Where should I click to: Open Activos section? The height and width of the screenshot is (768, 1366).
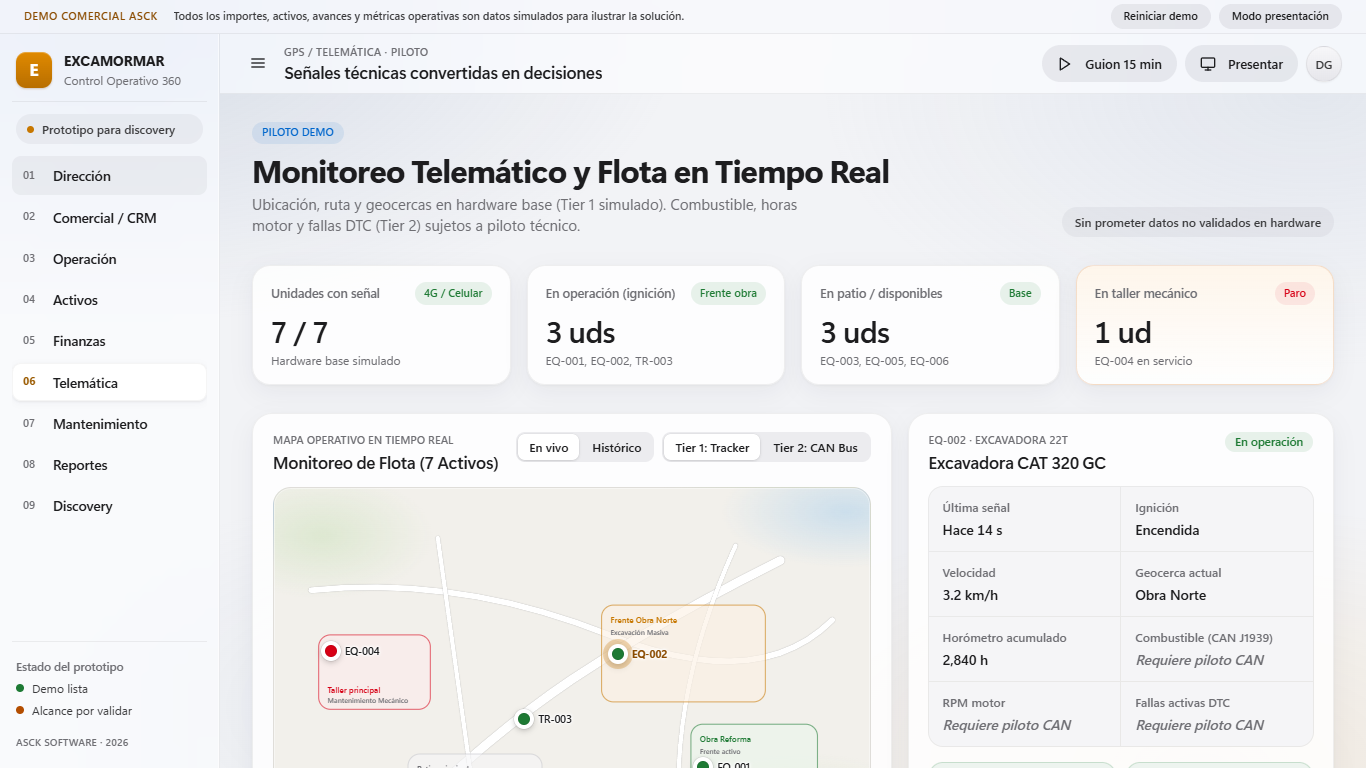(x=110, y=300)
